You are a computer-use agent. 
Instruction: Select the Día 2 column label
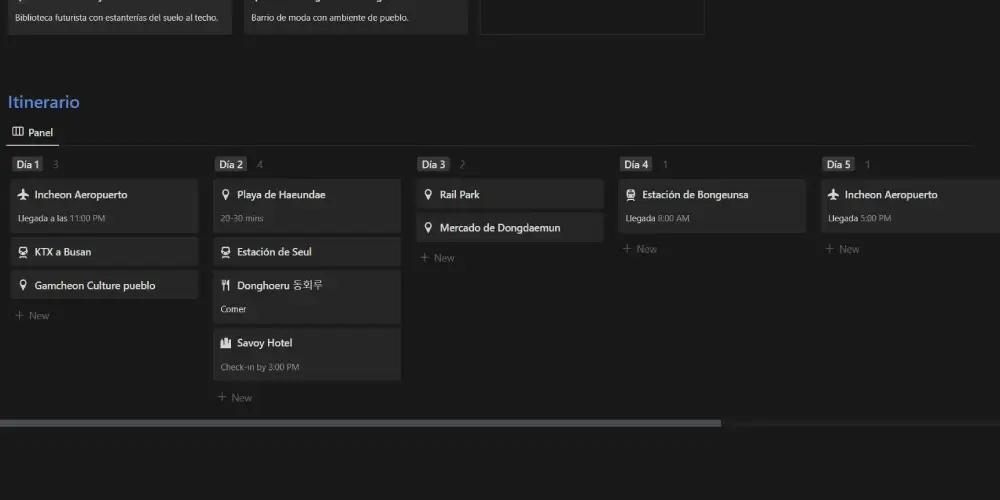coord(231,164)
